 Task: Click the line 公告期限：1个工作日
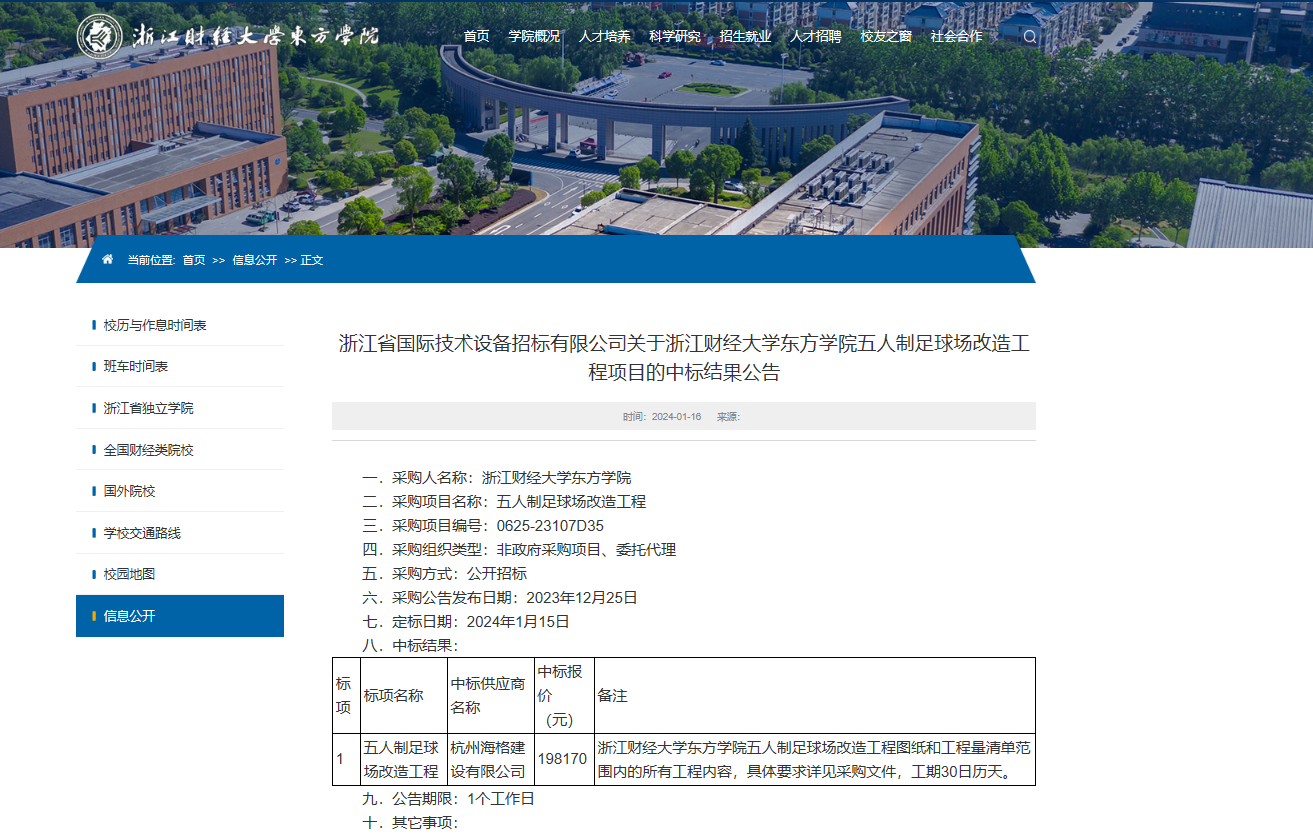(x=448, y=799)
